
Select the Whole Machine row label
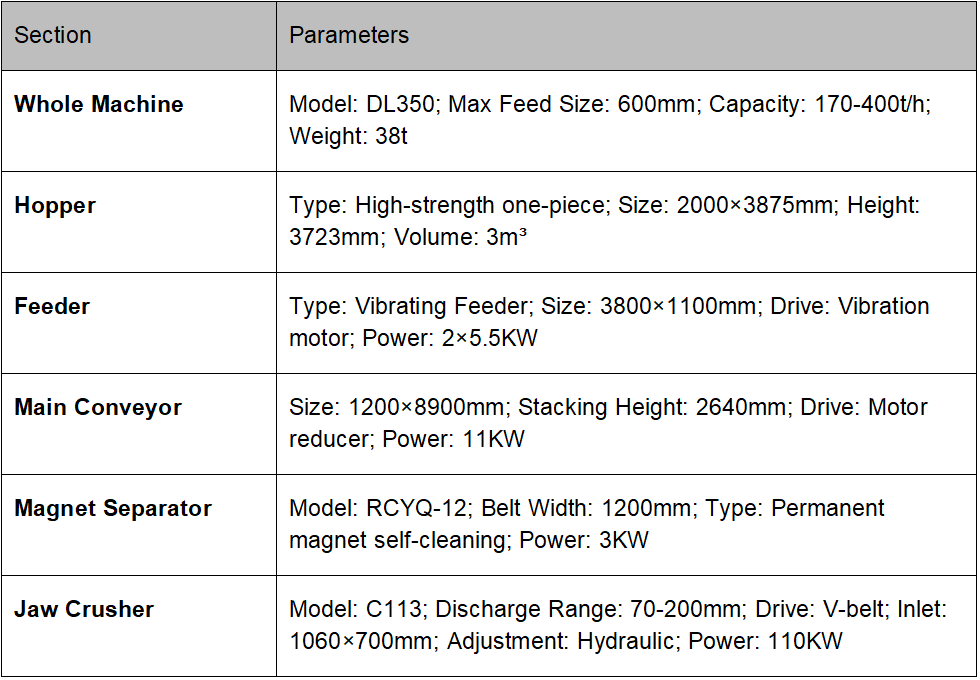point(99,105)
